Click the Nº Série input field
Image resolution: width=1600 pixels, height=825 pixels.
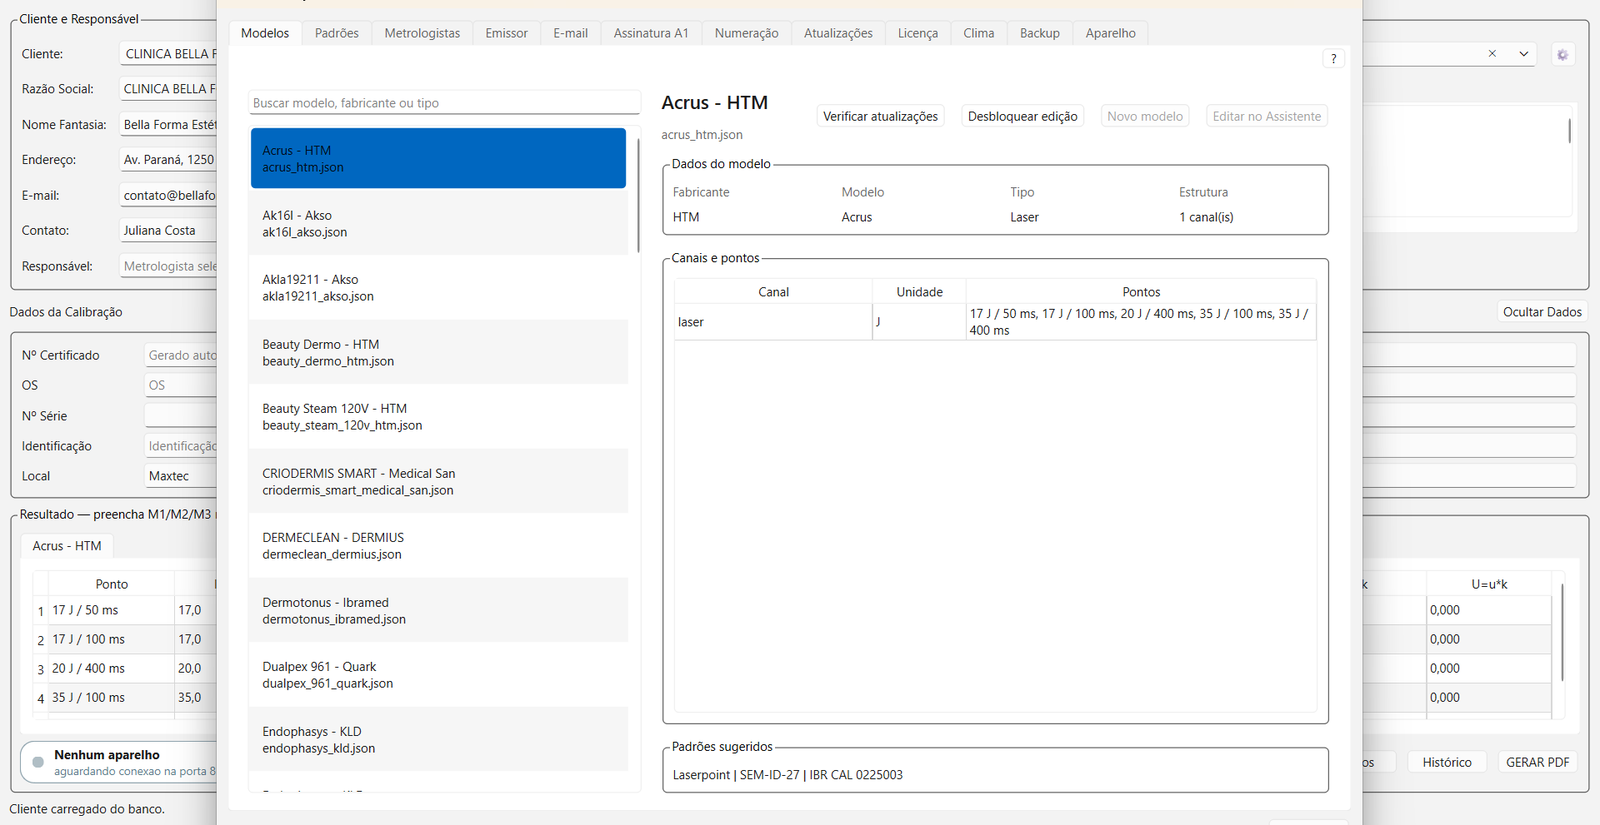[x=181, y=416]
